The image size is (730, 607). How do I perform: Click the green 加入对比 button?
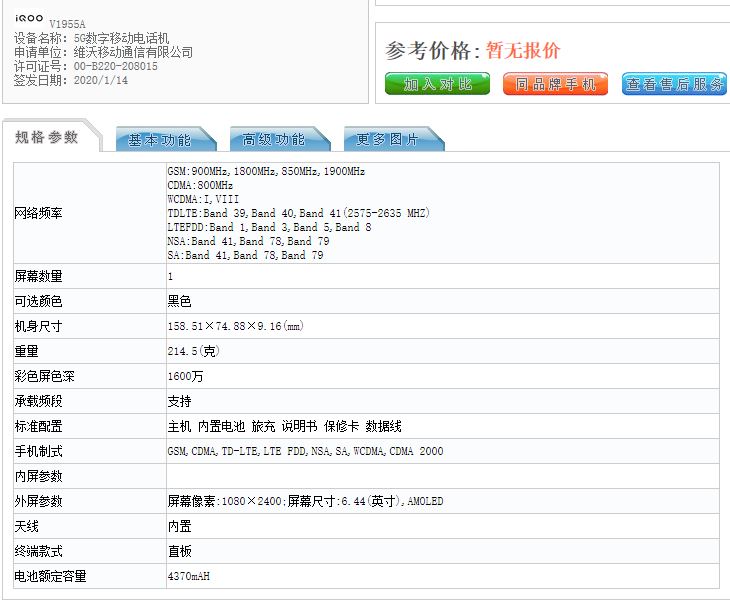pyautogui.click(x=437, y=84)
